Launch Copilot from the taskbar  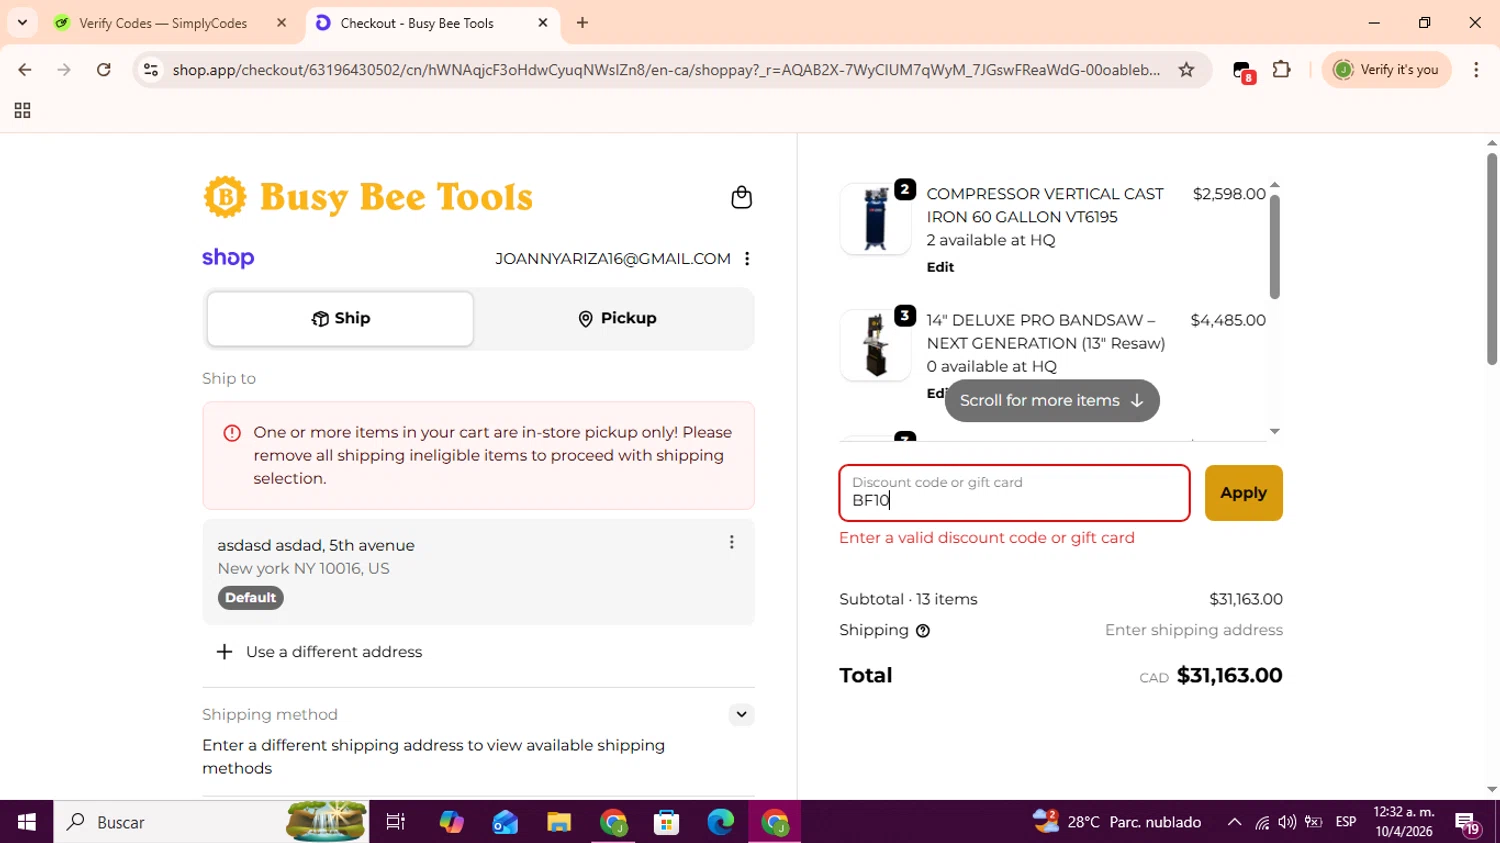tap(452, 822)
